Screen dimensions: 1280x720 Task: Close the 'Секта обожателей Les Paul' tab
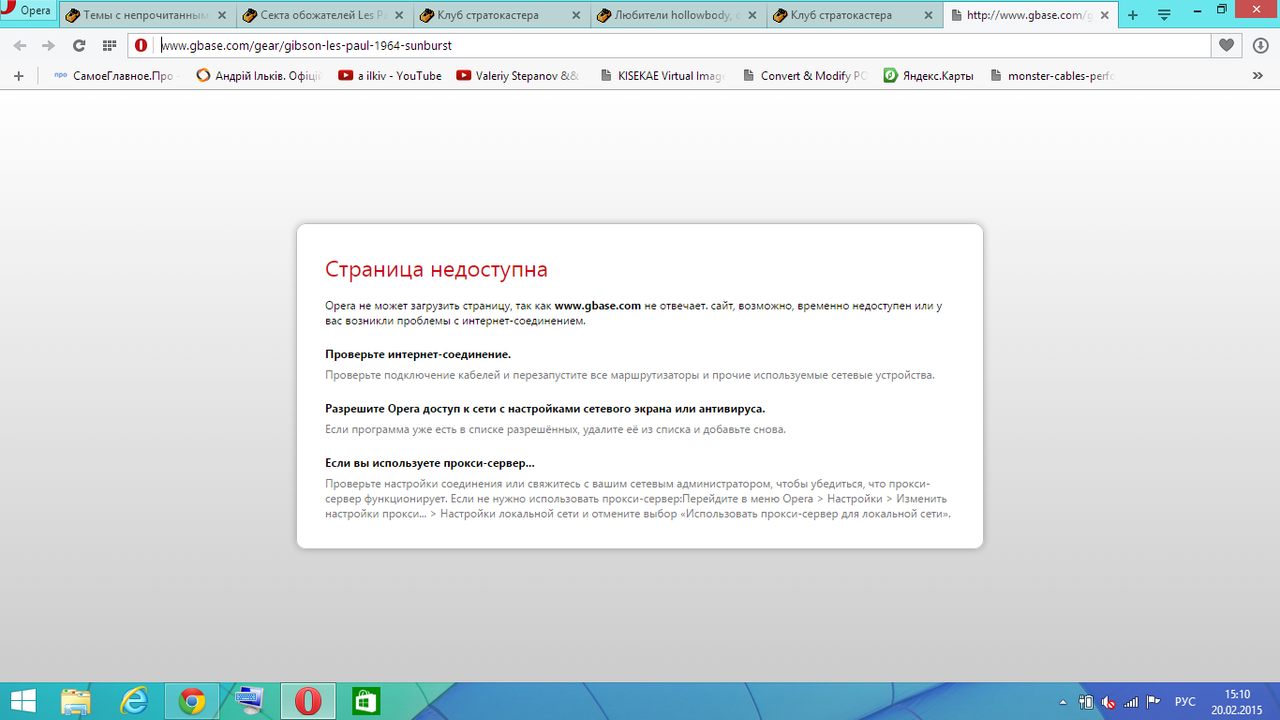tap(399, 15)
